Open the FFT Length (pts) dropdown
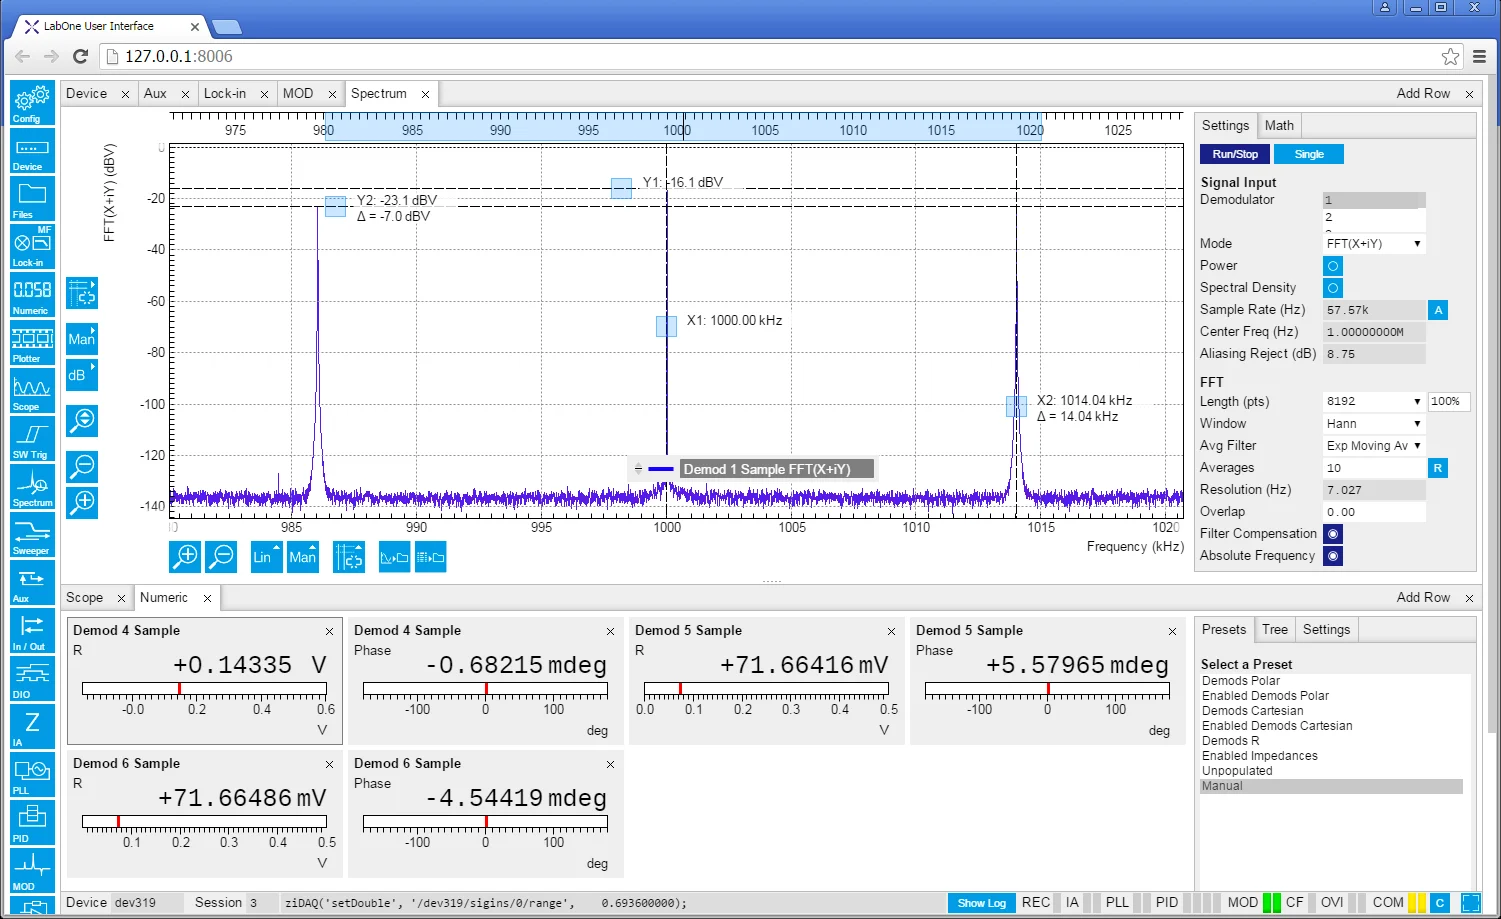 (1374, 402)
